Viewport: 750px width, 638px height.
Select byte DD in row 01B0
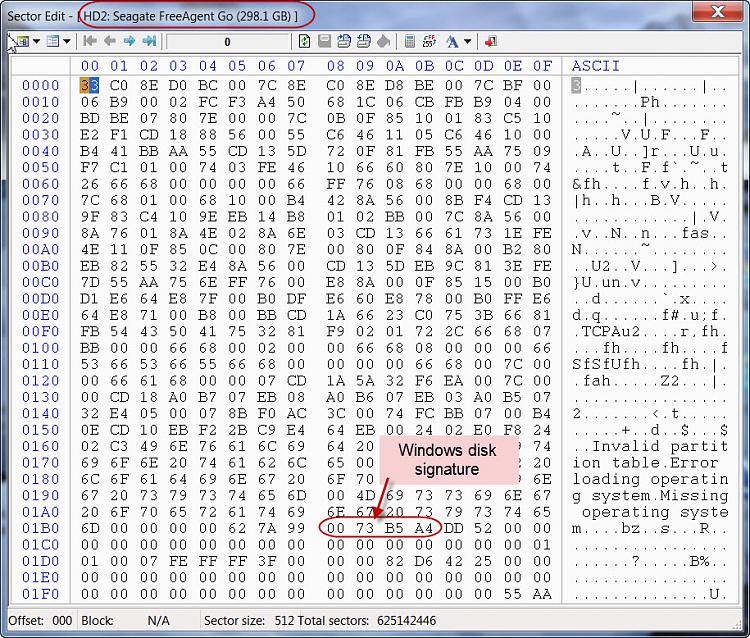point(453,528)
